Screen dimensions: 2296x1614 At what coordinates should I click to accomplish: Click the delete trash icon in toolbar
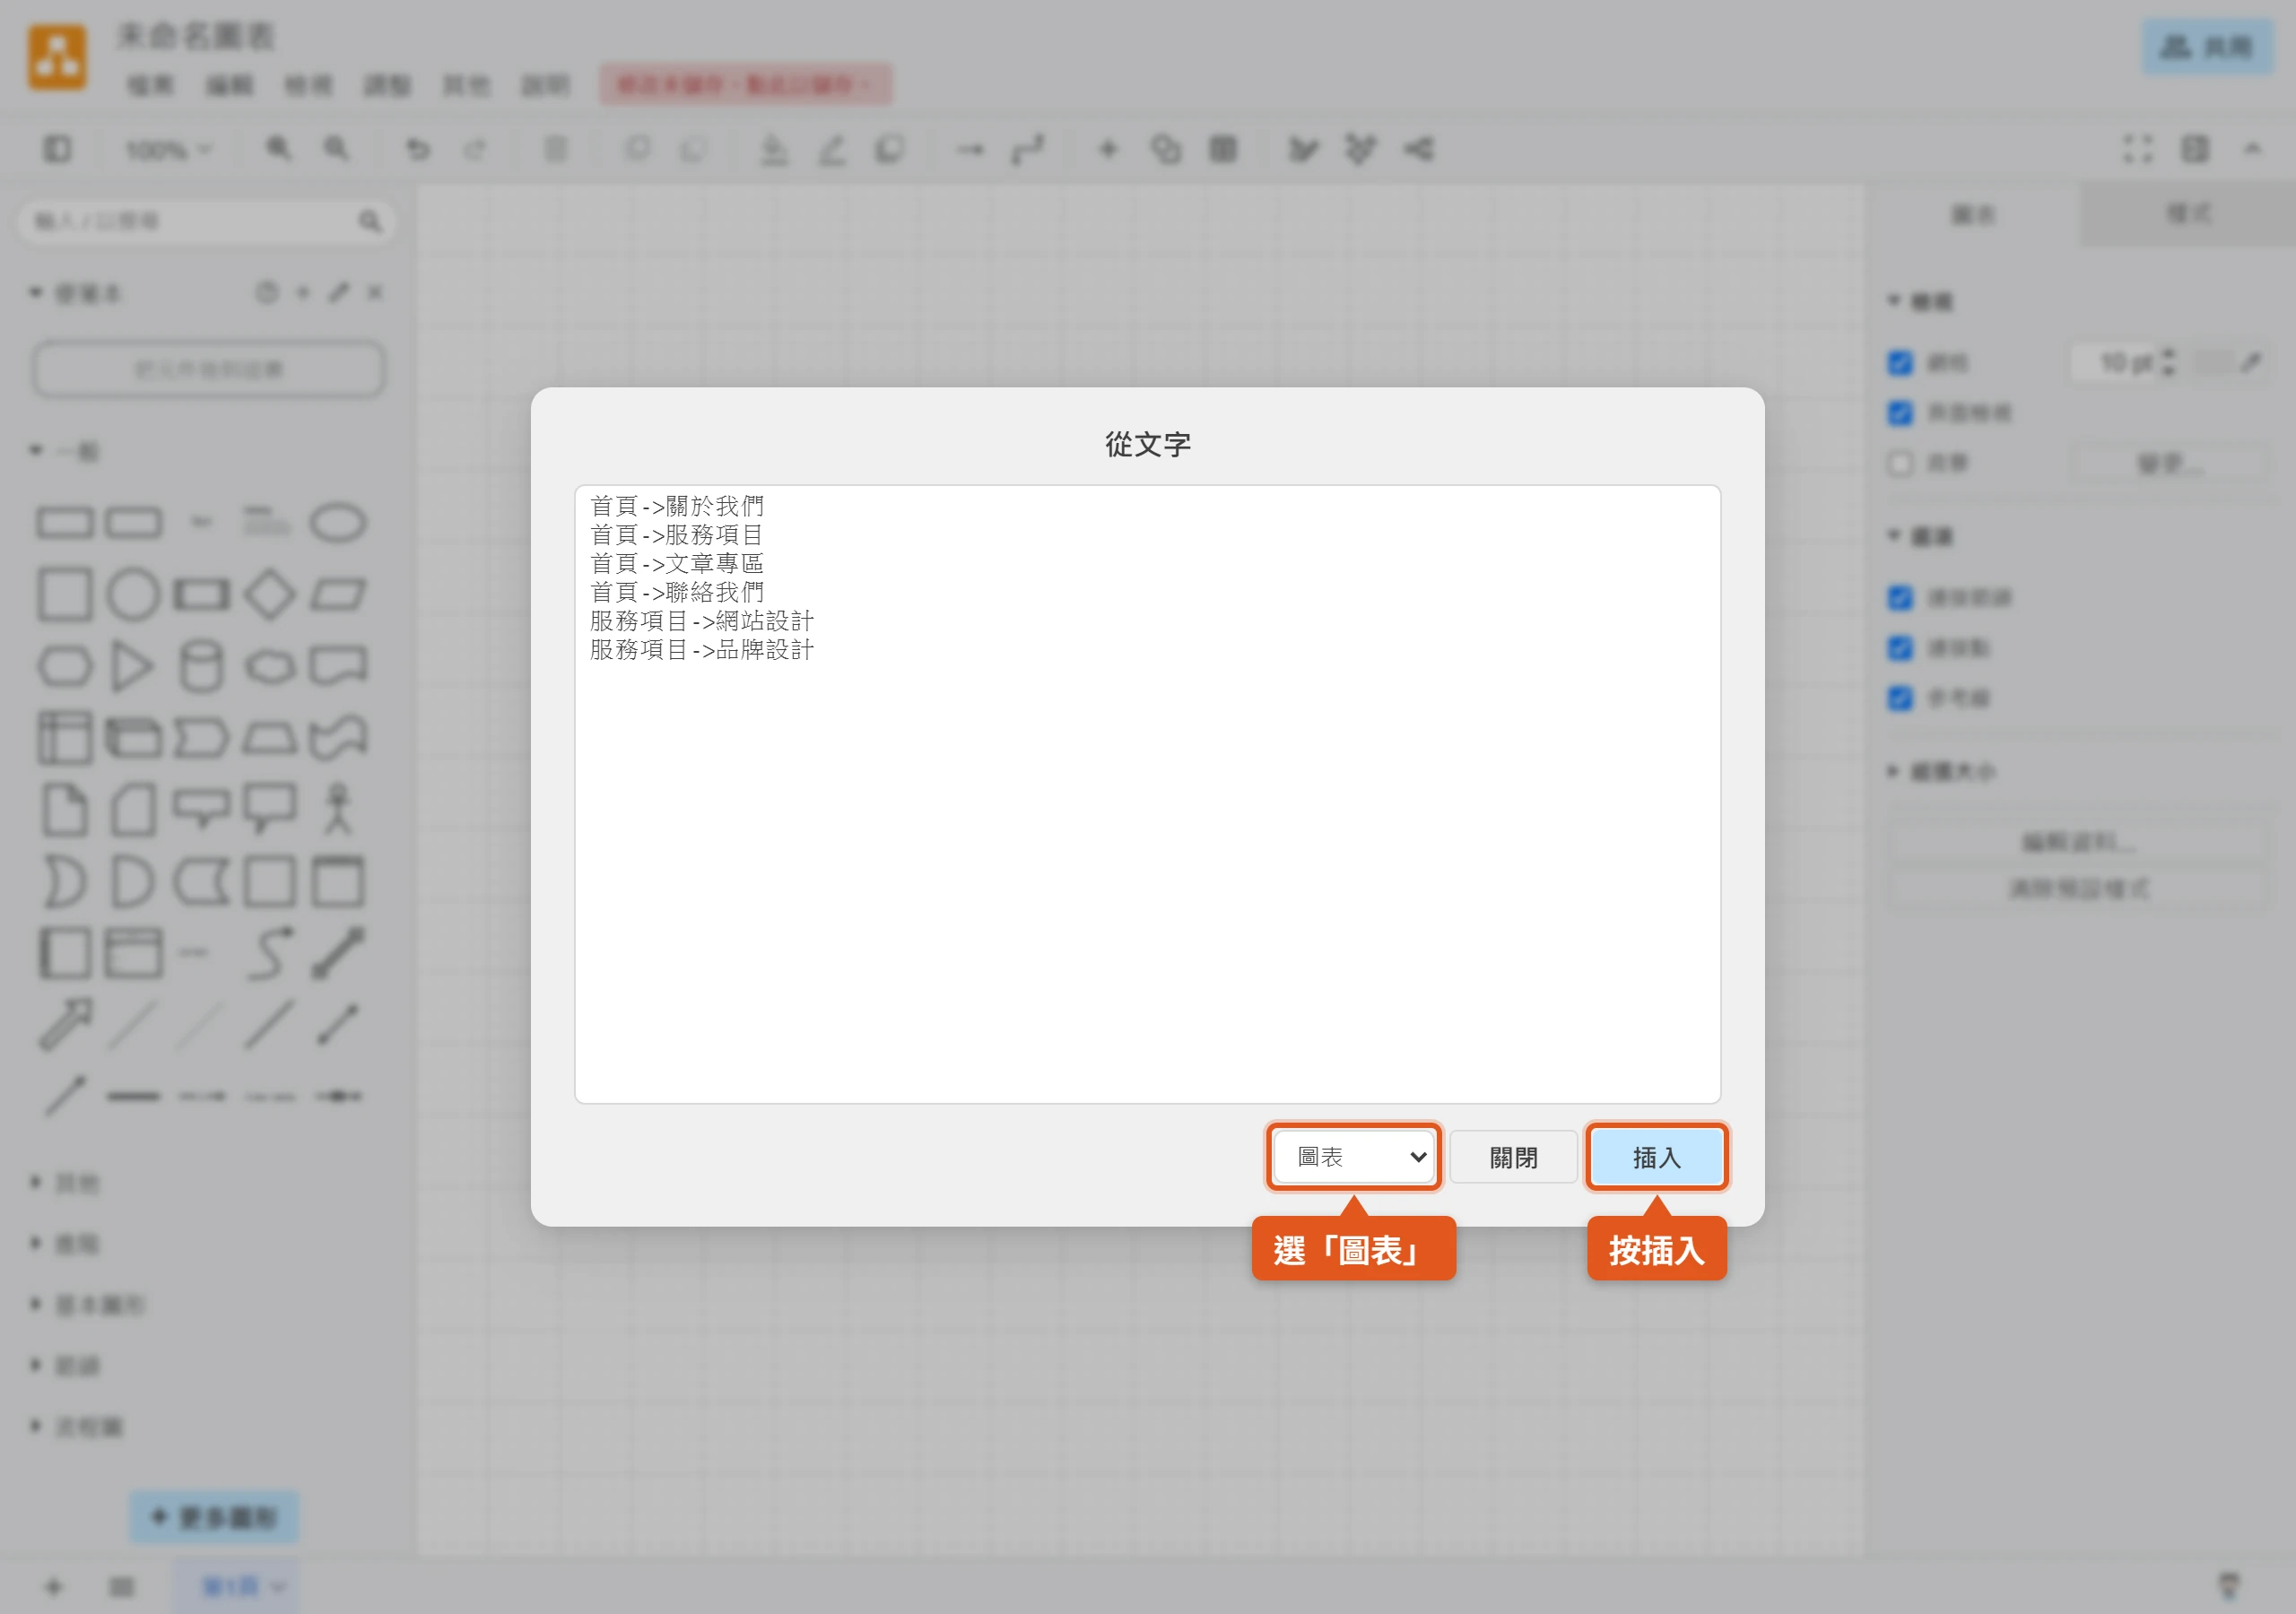(556, 150)
